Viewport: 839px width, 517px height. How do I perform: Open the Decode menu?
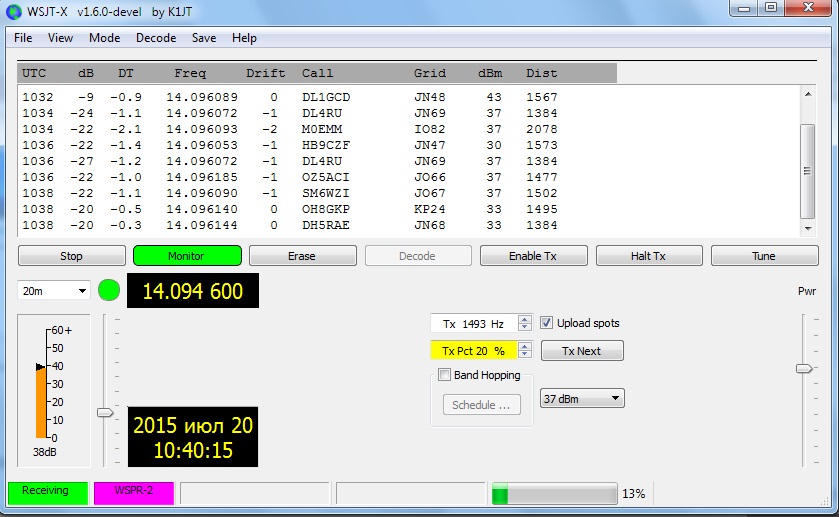(156, 38)
